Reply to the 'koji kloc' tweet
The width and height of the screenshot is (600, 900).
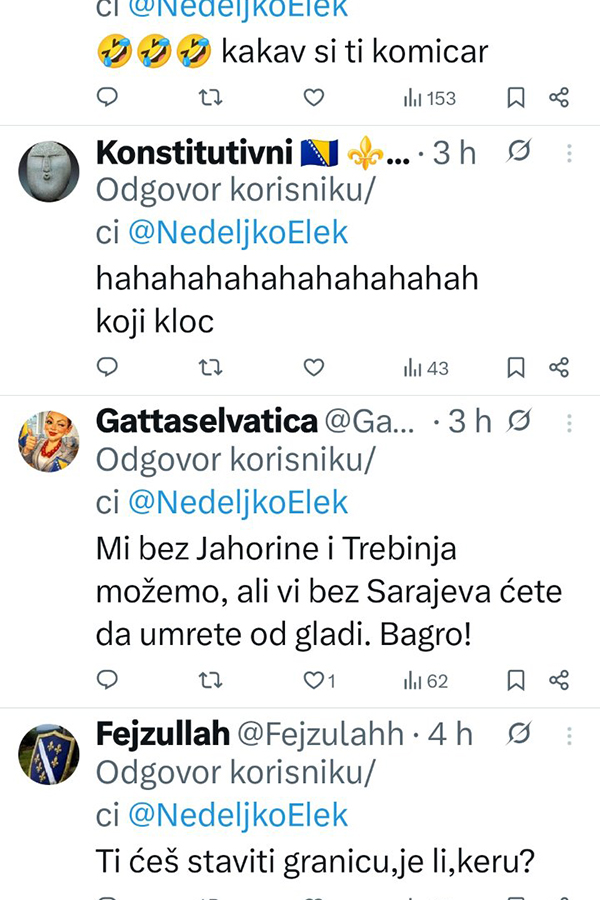coord(107,367)
